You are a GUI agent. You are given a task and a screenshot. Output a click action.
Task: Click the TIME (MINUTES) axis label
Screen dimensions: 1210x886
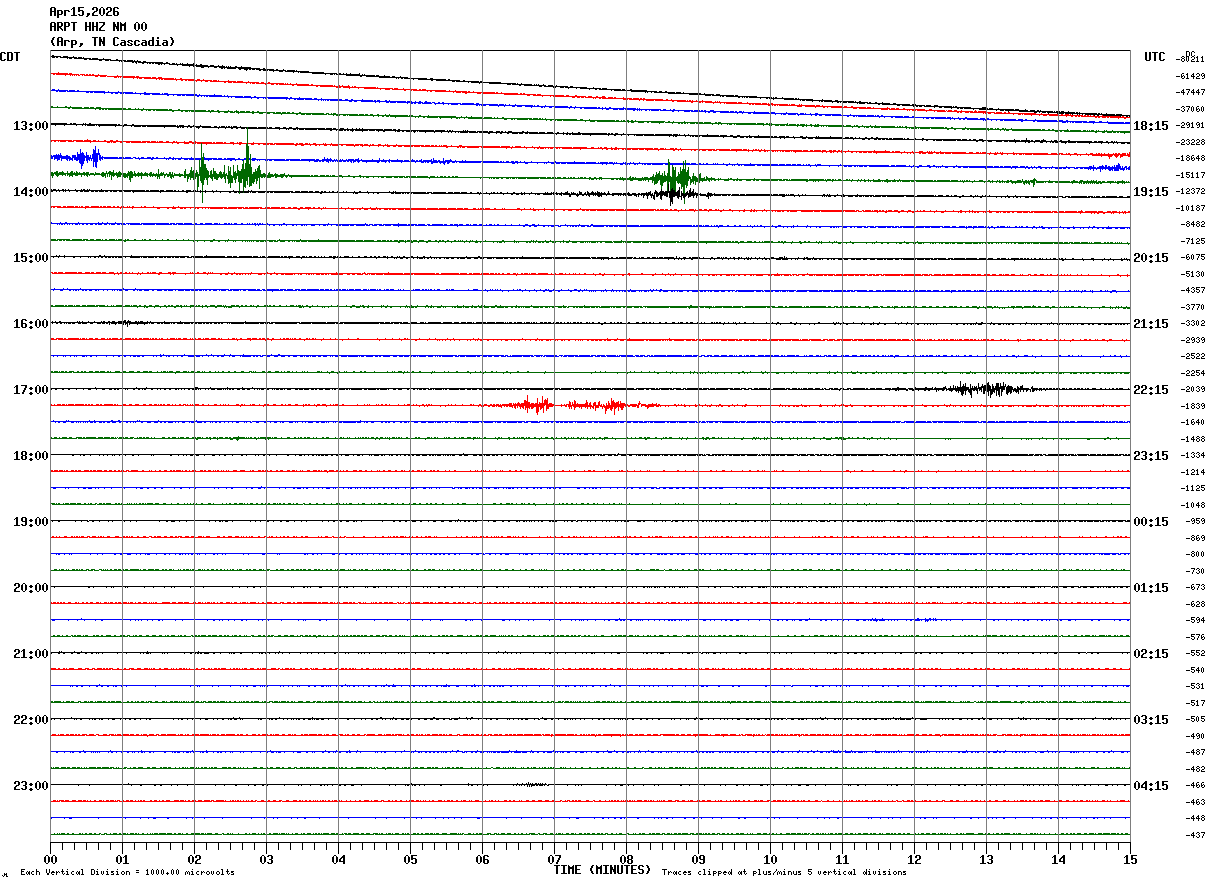click(x=602, y=870)
